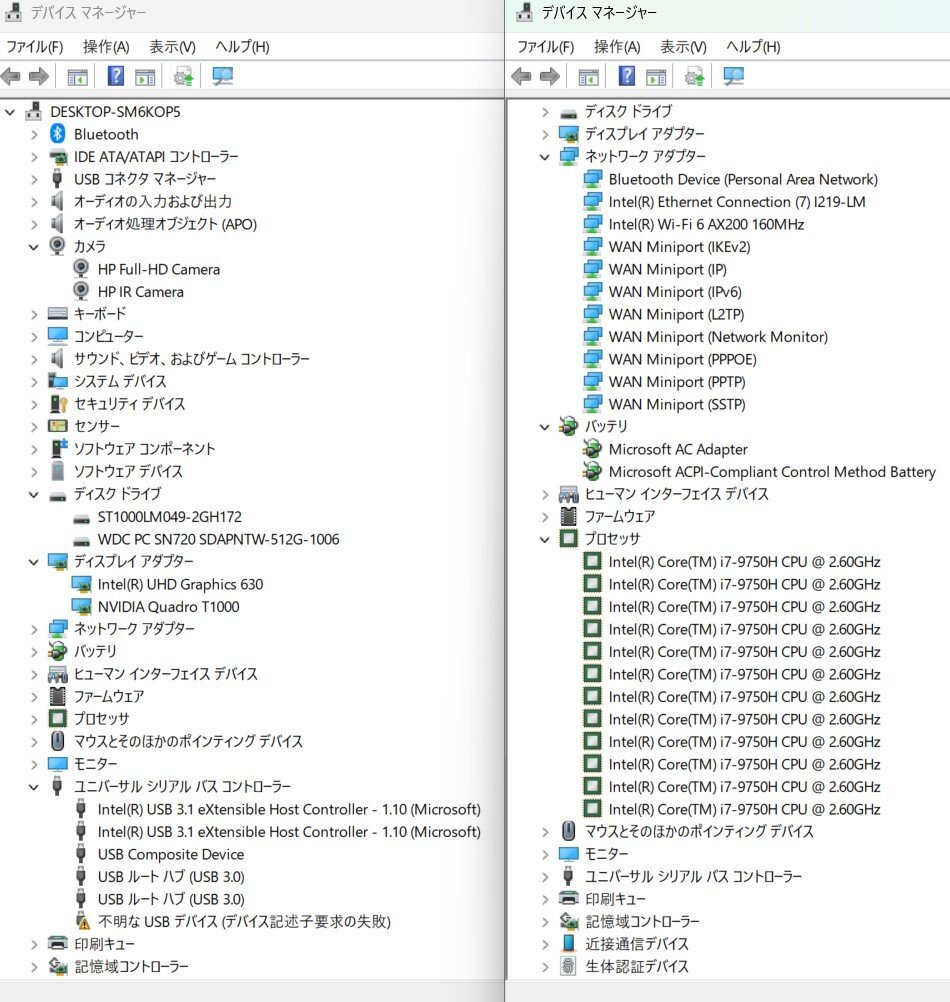Collapse バッテリ category in right window
Image resolution: width=950 pixels, height=1002 pixels.
544,427
